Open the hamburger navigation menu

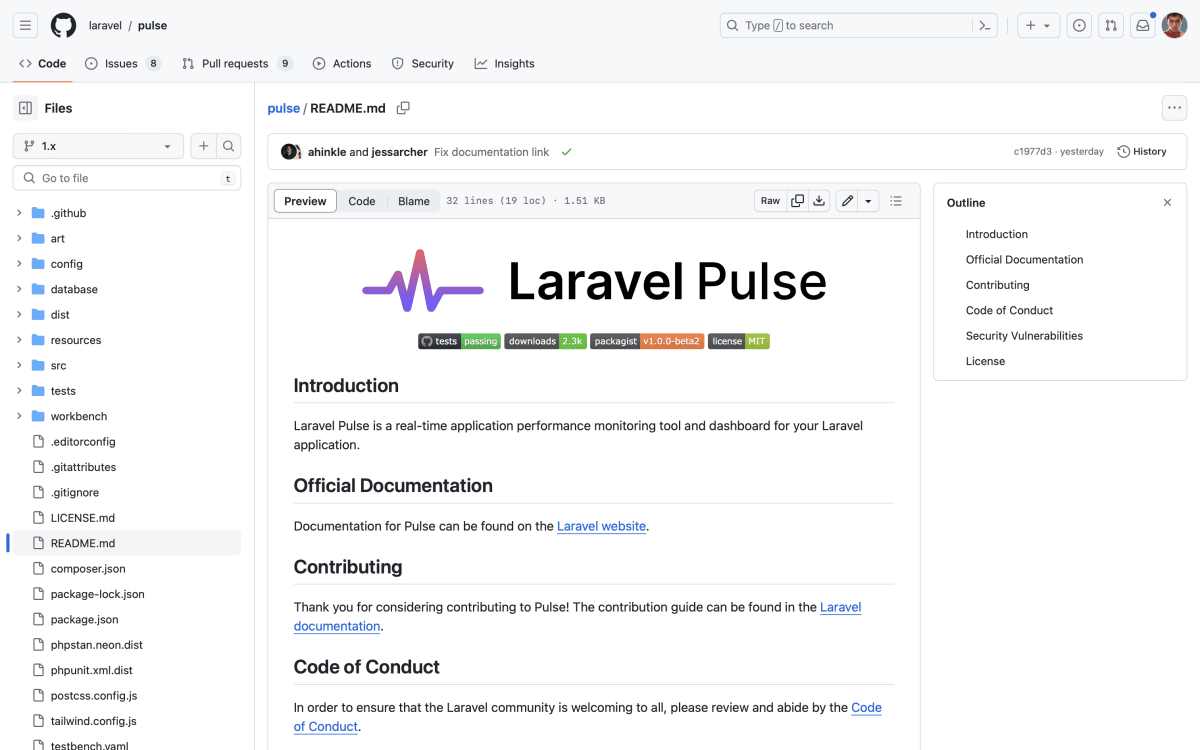(25, 26)
